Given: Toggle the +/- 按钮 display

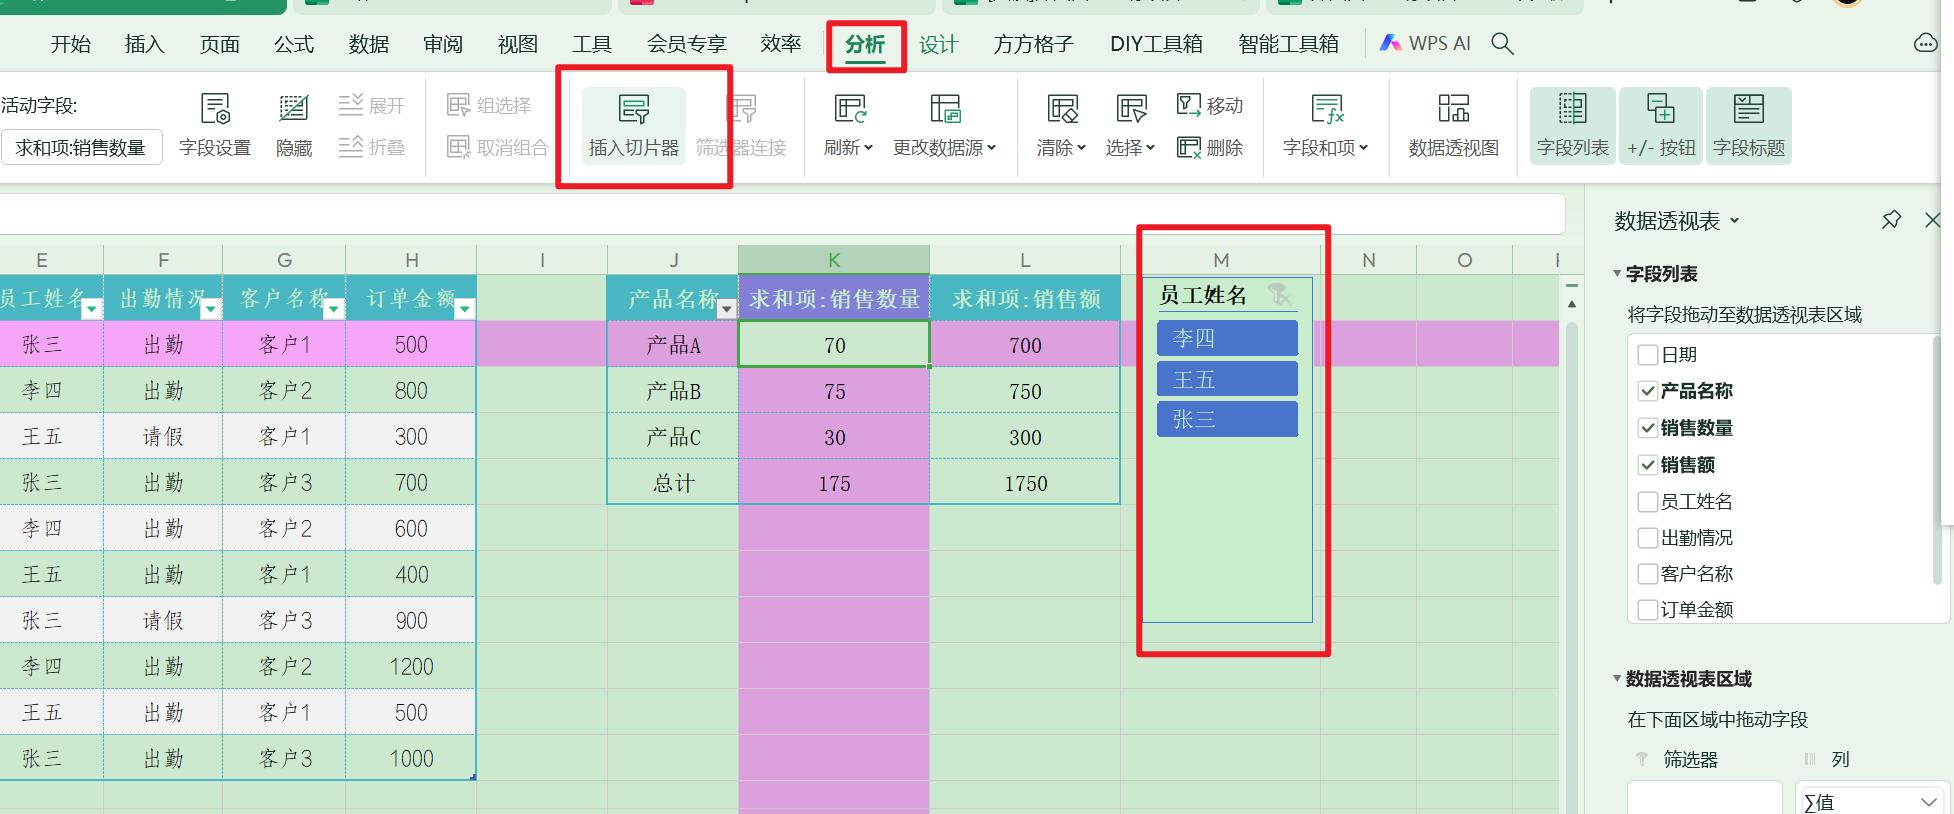Looking at the screenshot, I should pos(1661,125).
